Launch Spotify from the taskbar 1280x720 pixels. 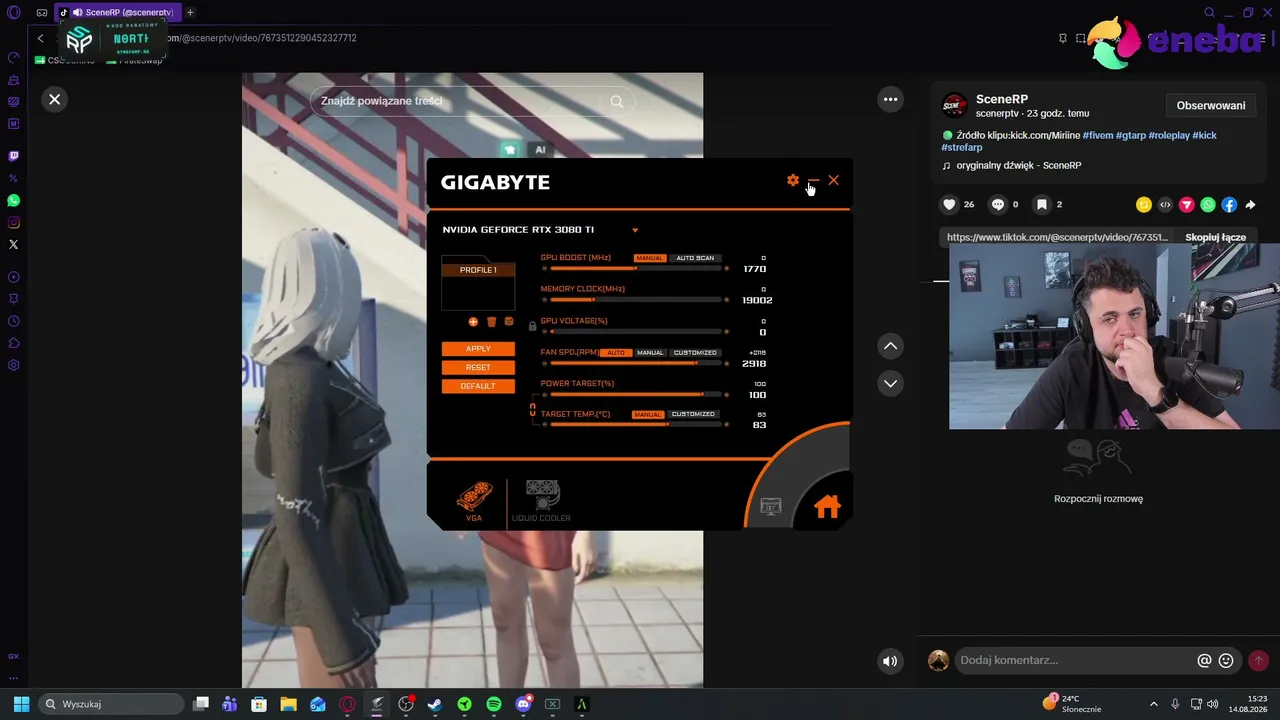click(x=494, y=704)
